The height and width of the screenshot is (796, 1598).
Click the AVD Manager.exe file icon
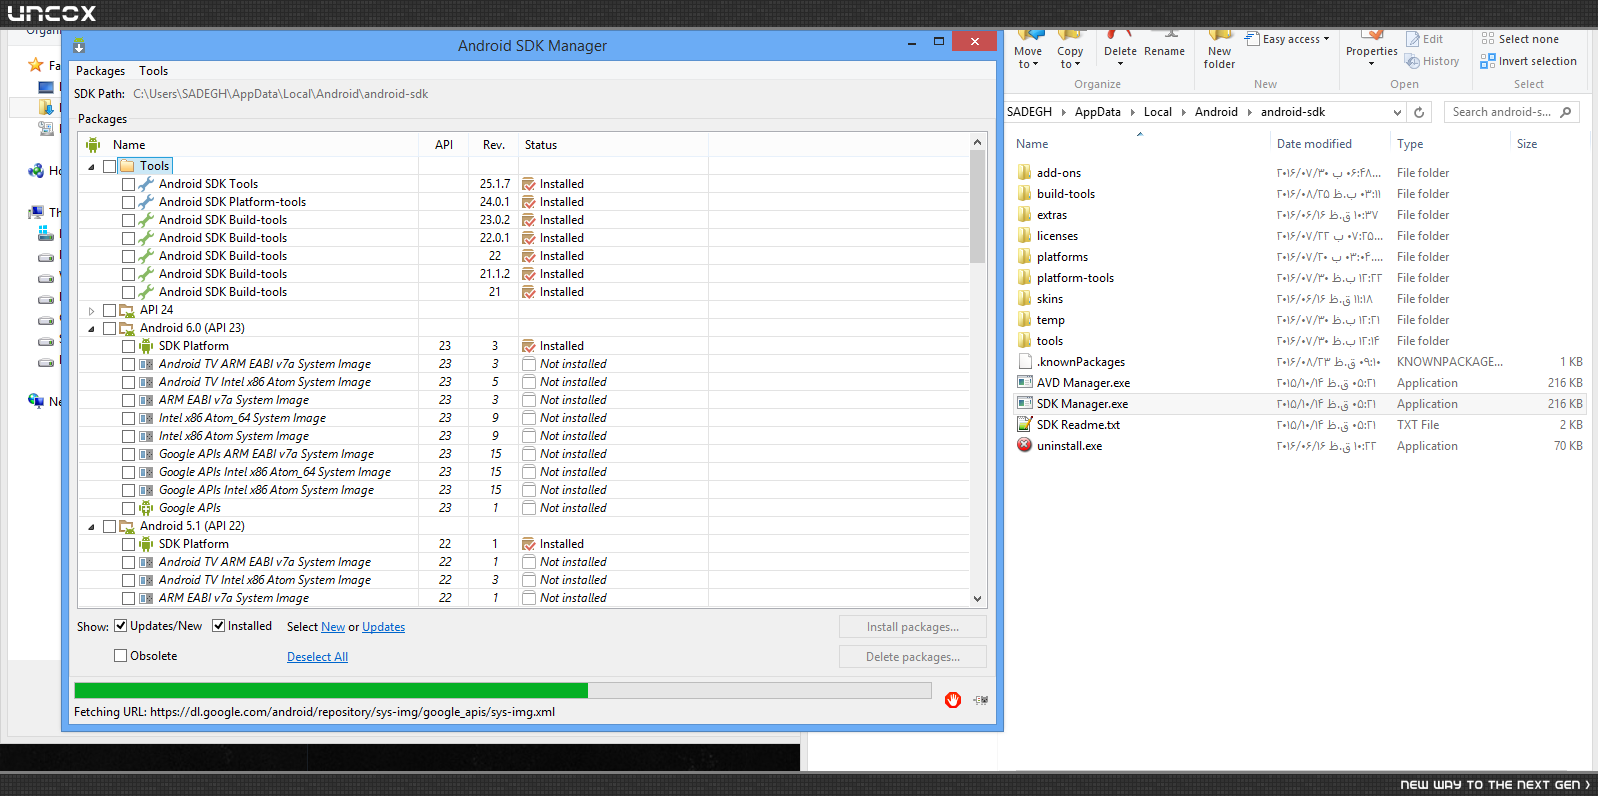pyautogui.click(x=1024, y=383)
